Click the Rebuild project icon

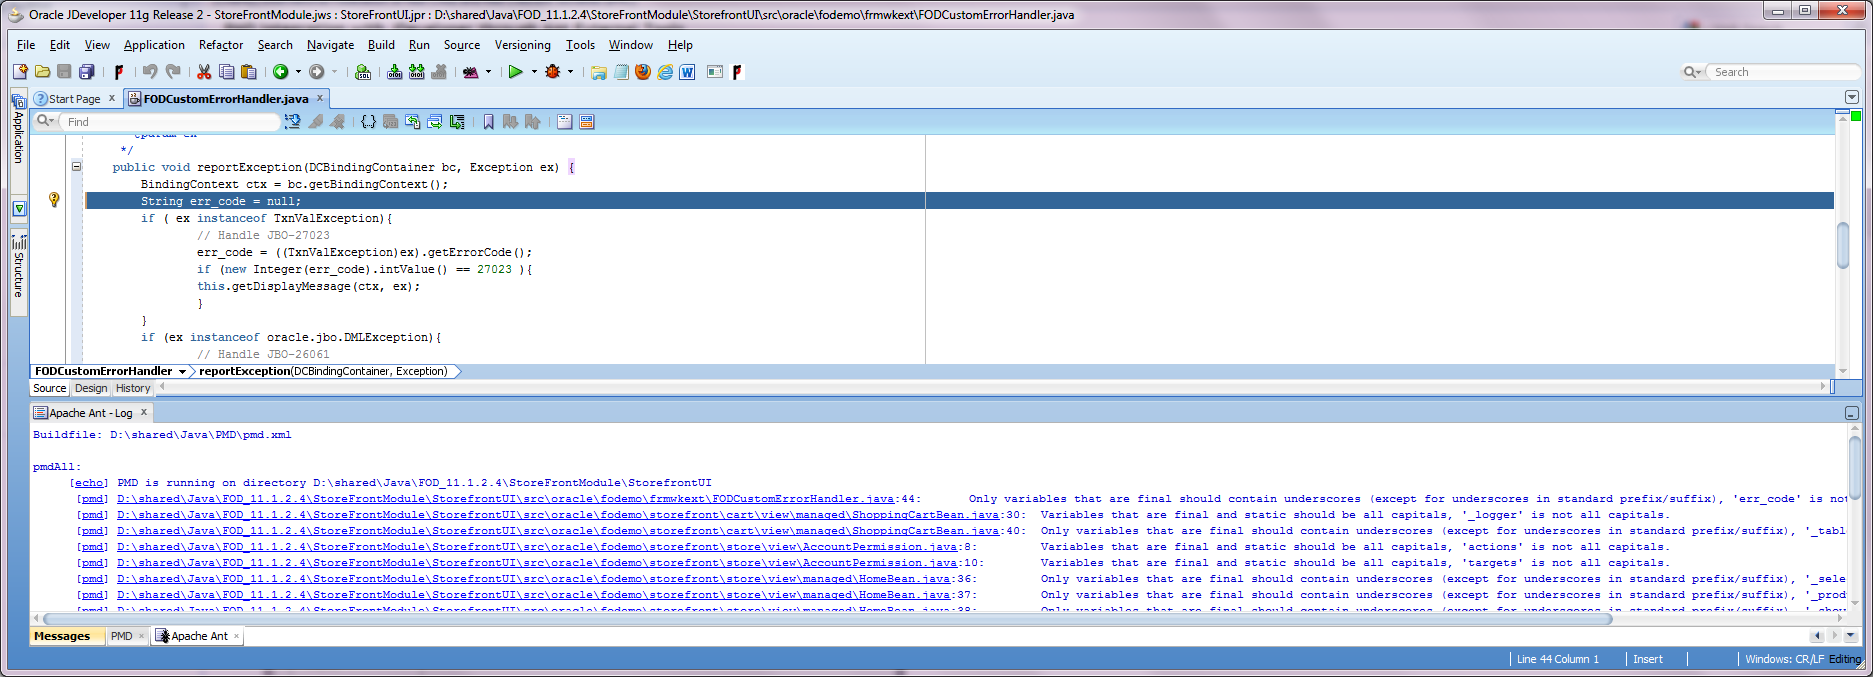point(417,72)
